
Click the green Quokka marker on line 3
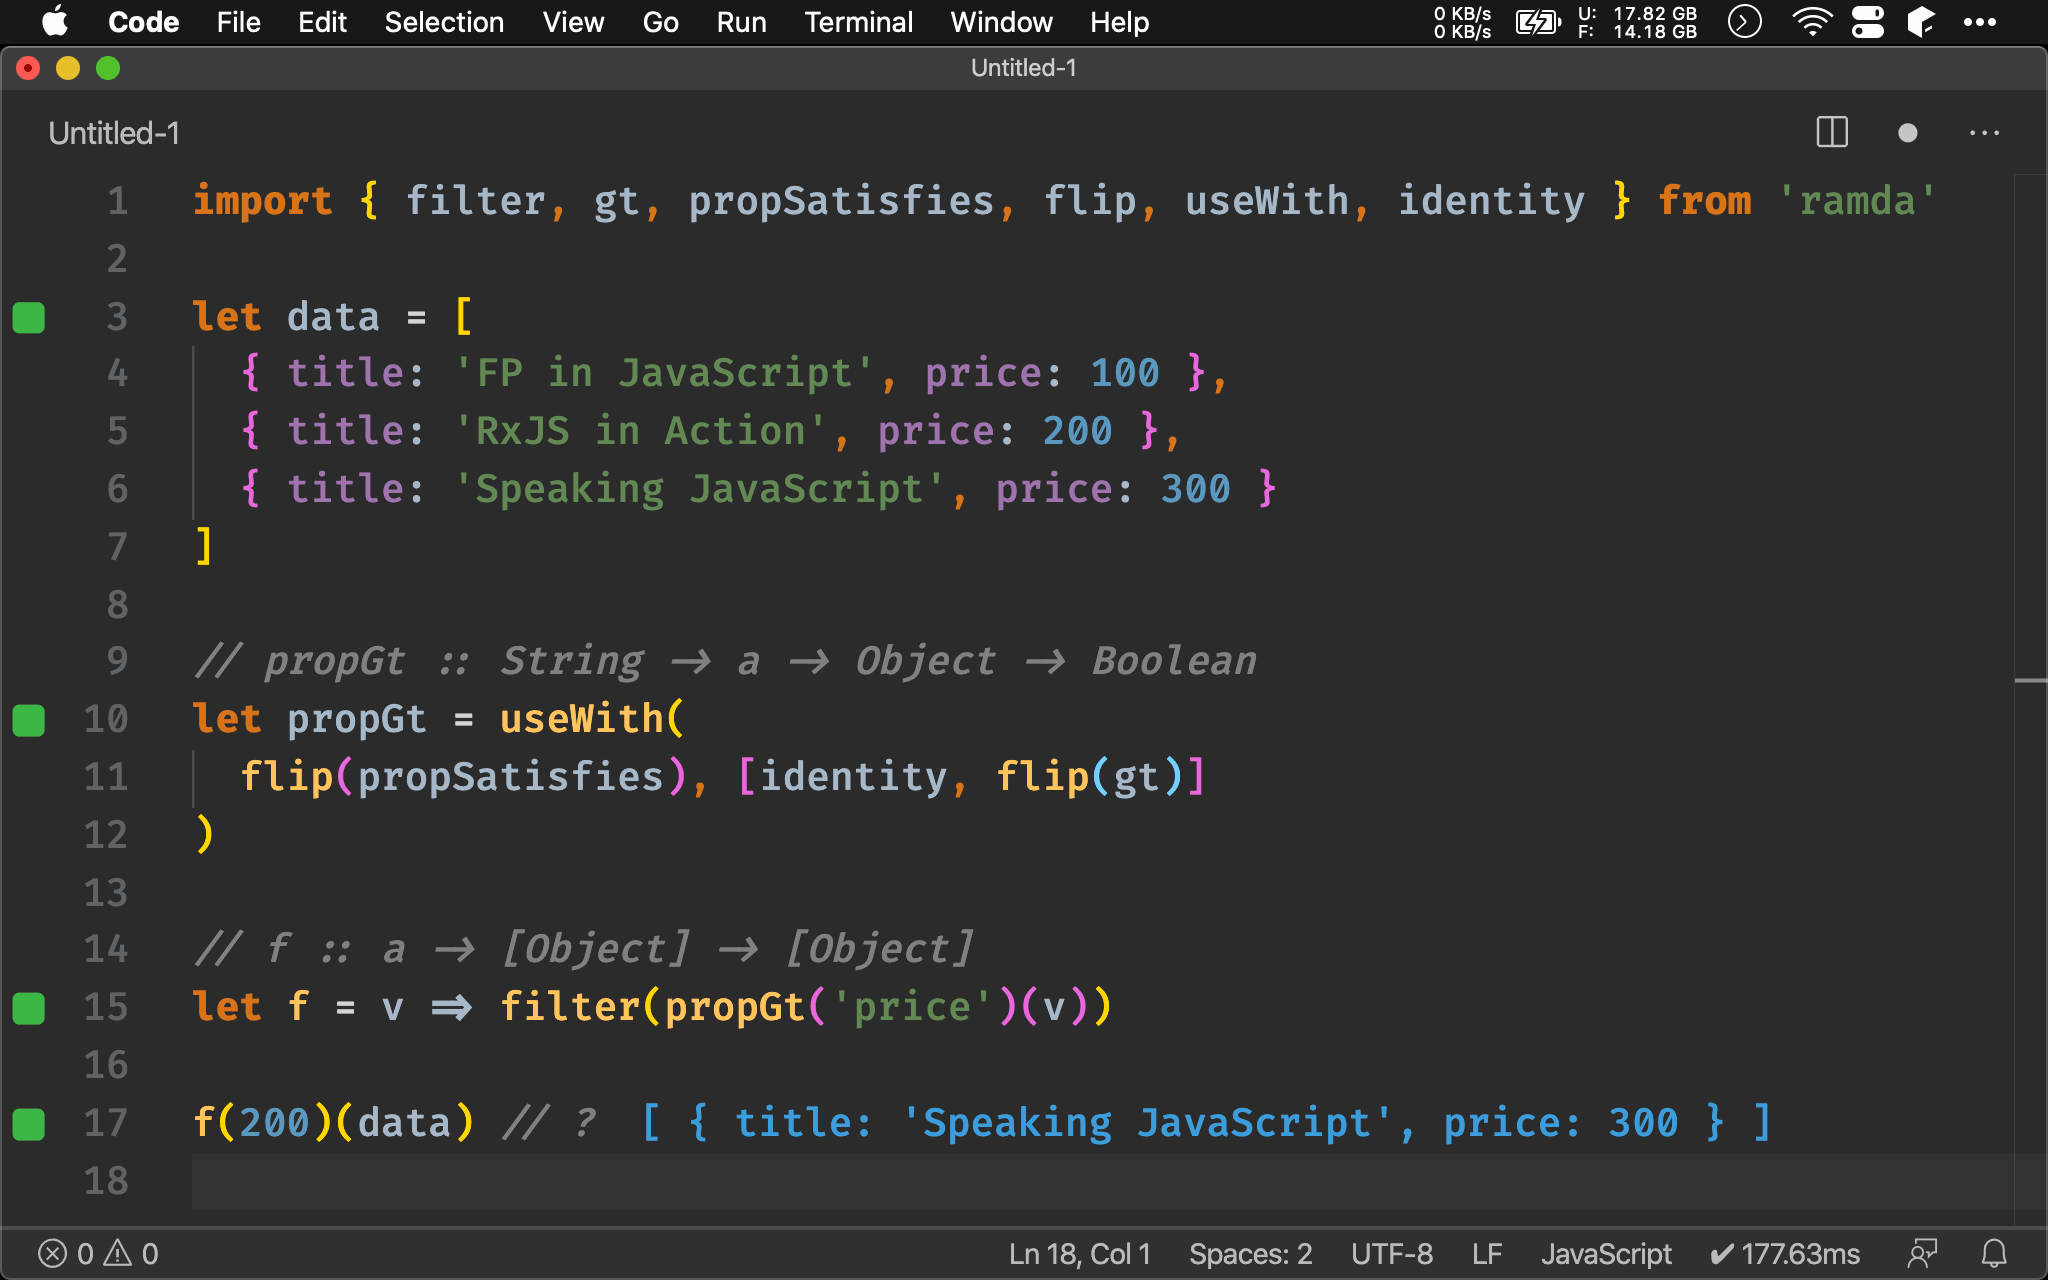(29, 317)
